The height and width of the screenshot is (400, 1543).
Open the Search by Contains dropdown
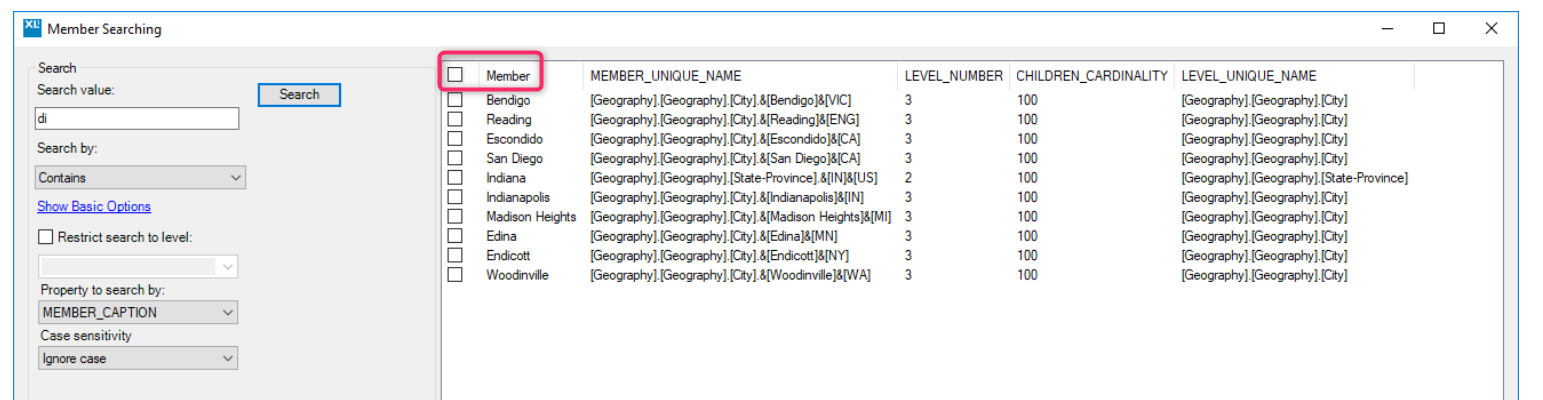coord(140,178)
